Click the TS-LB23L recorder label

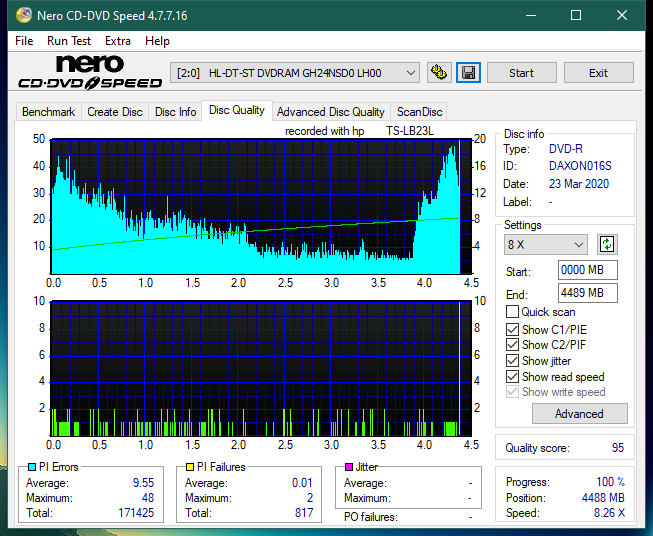(x=410, y=131)
